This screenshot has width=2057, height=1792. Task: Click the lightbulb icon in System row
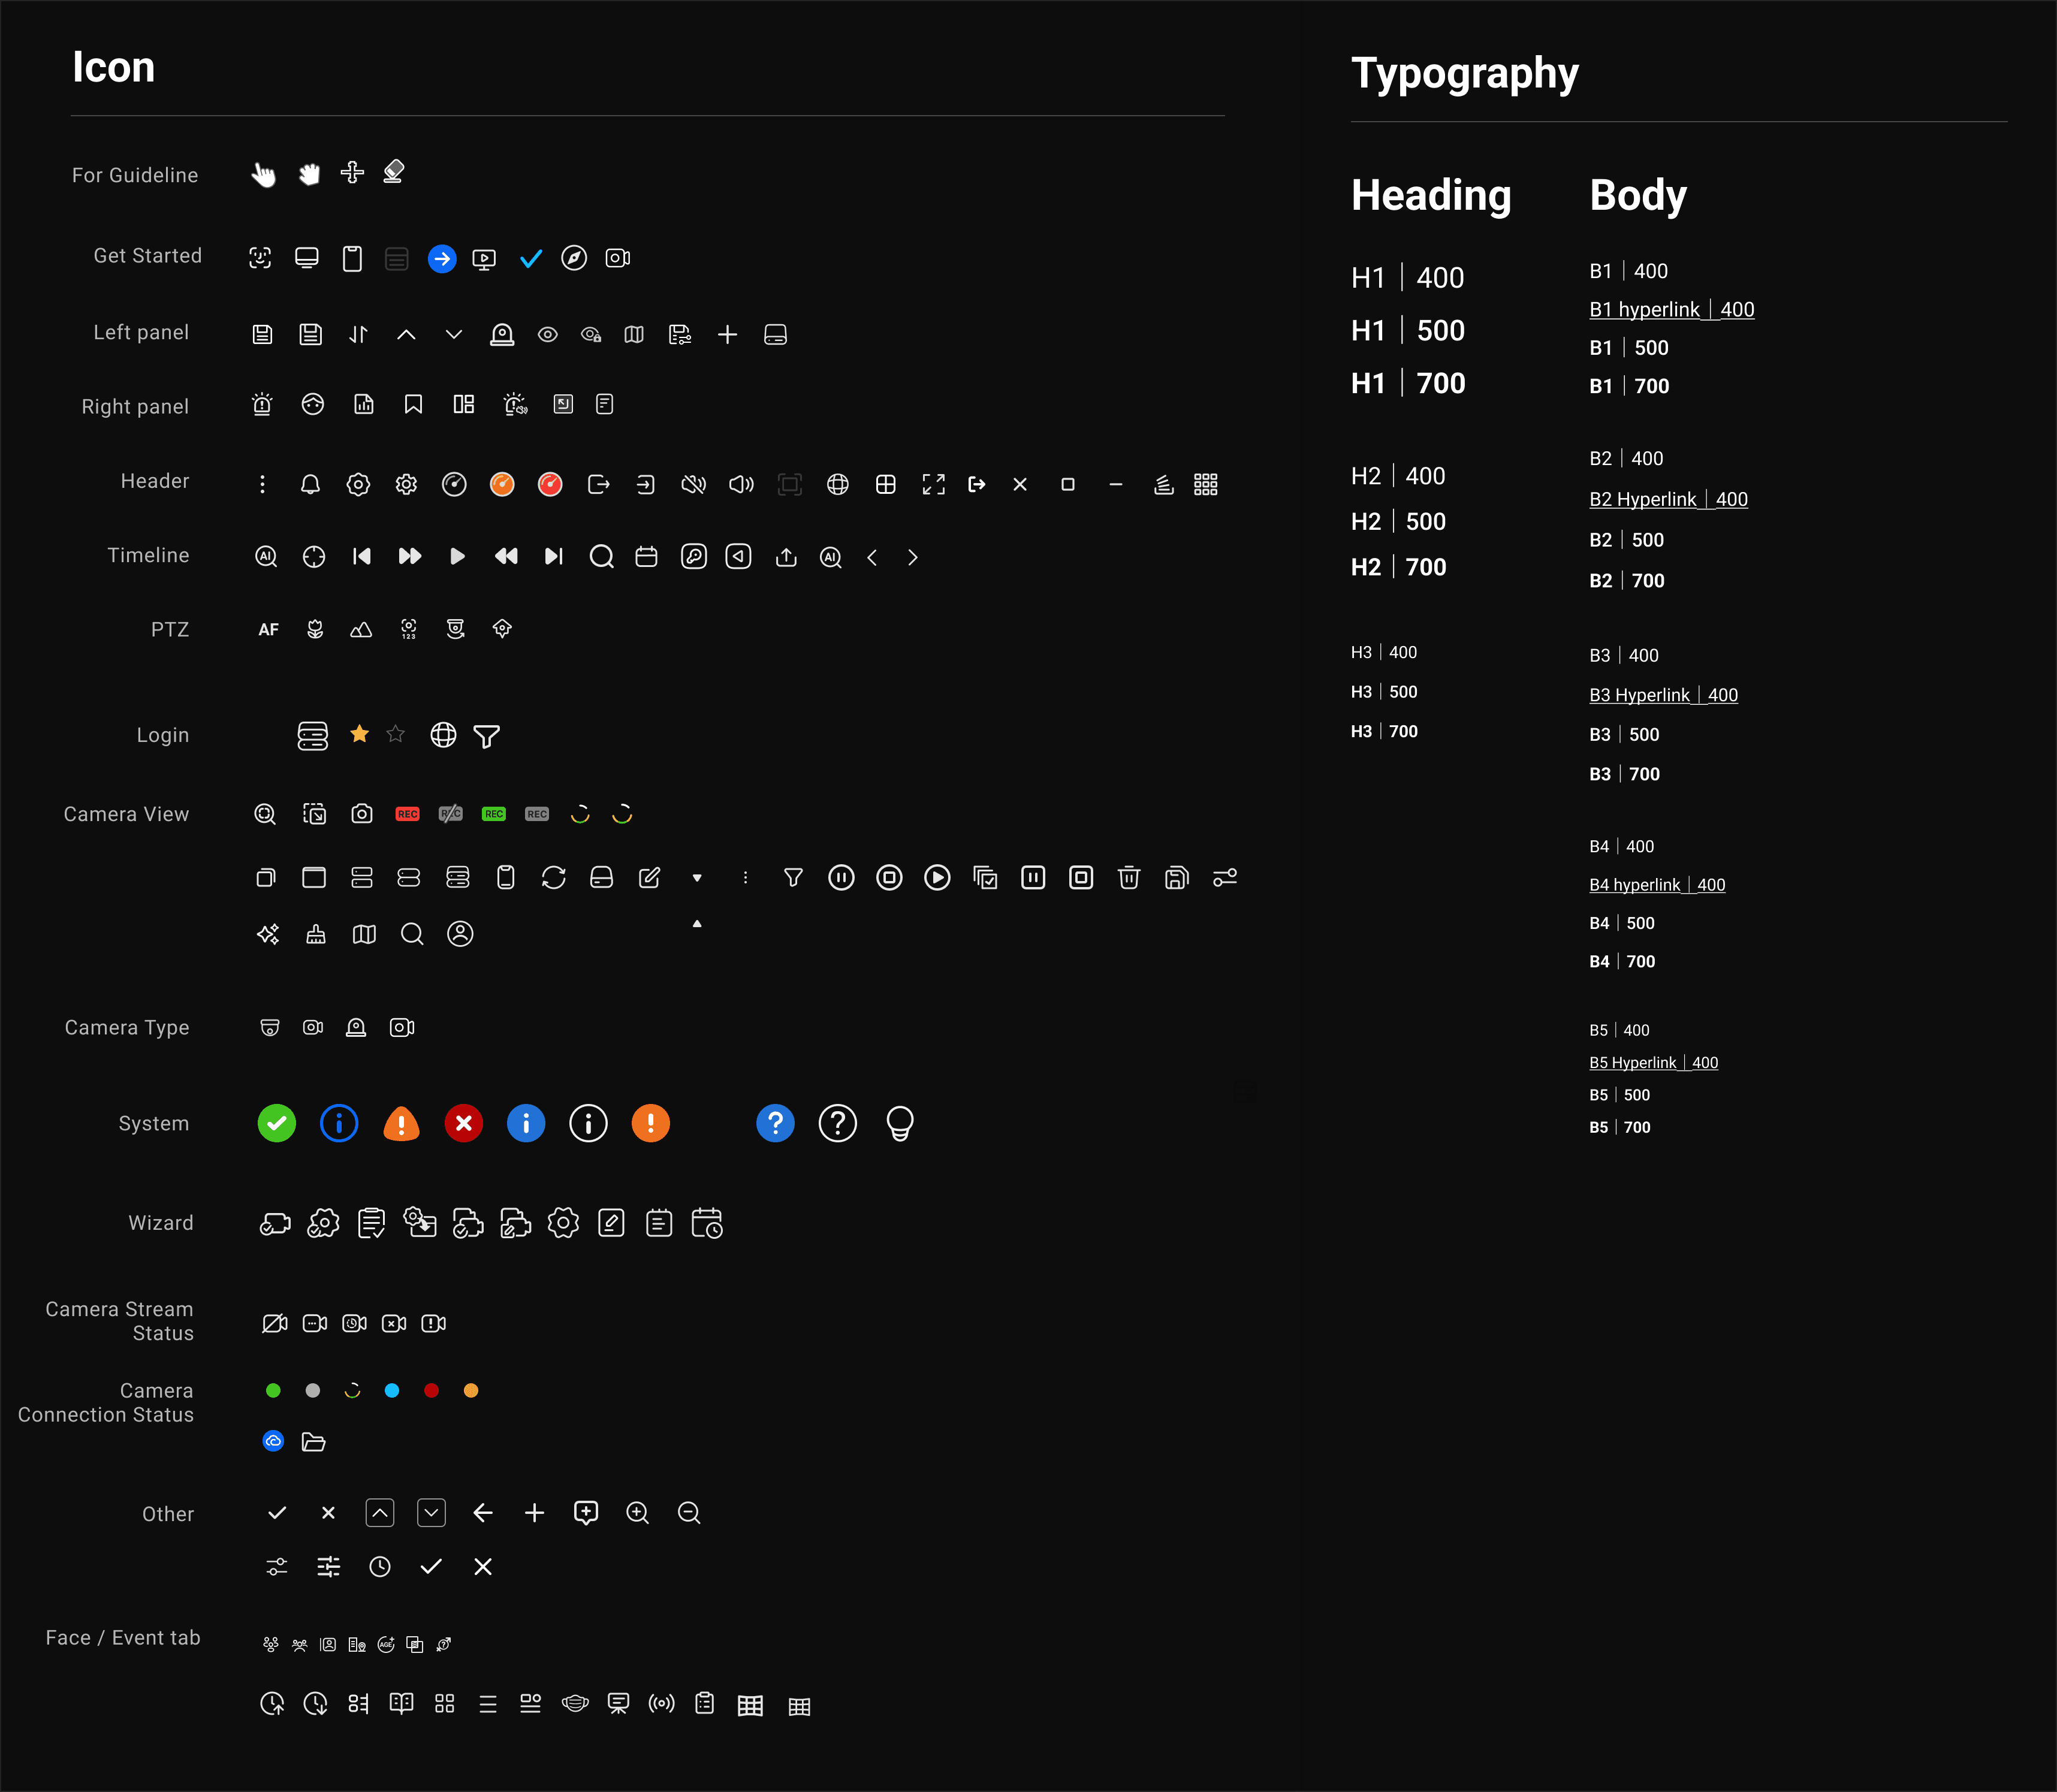899,1124
